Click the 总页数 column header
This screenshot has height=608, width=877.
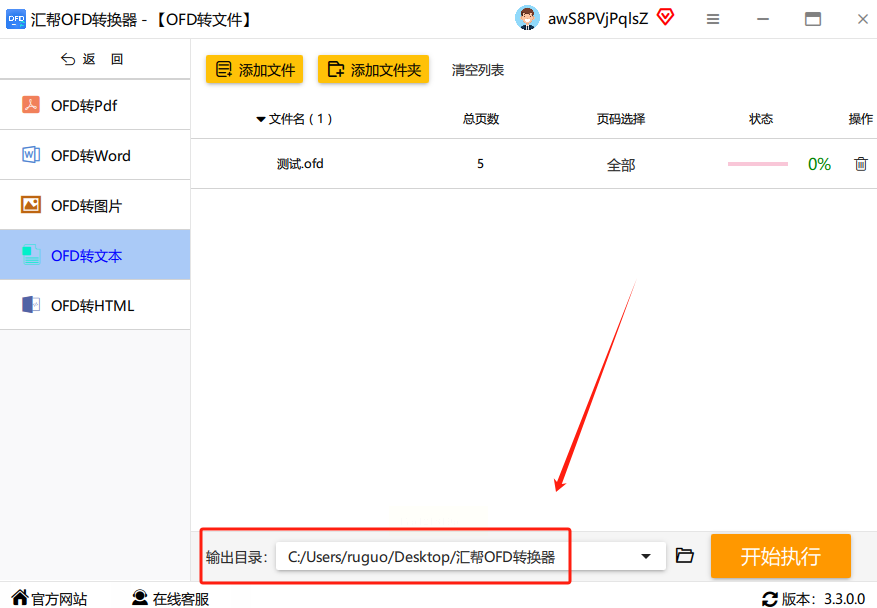481,119
